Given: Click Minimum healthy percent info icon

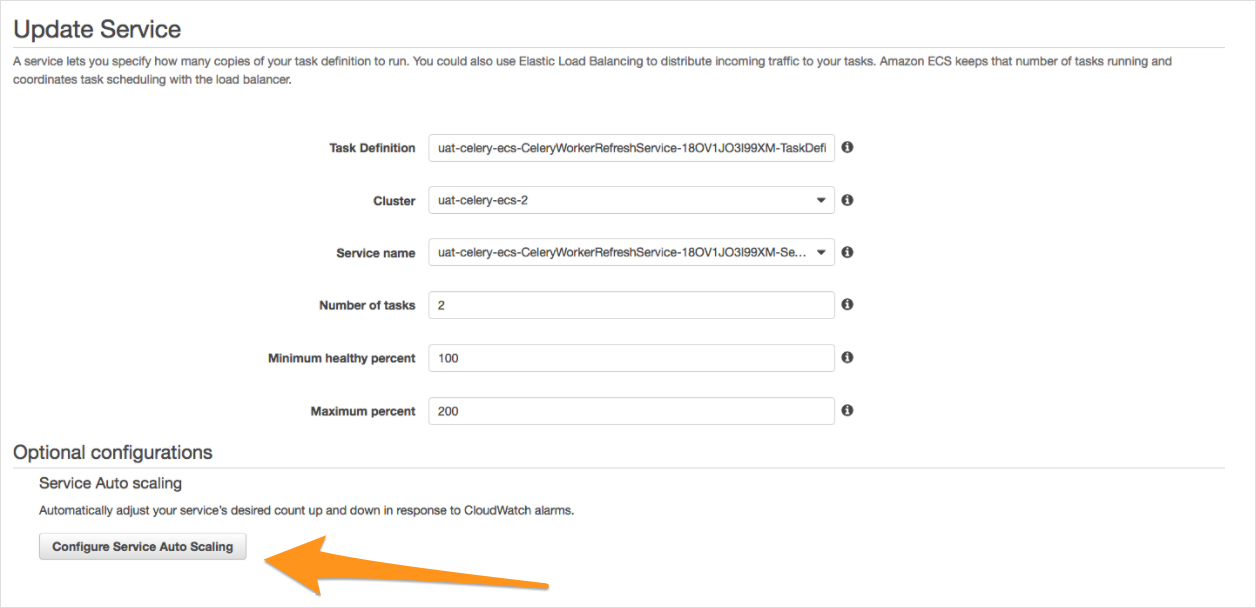Looking at the screenshot, I should click(847, 357).
